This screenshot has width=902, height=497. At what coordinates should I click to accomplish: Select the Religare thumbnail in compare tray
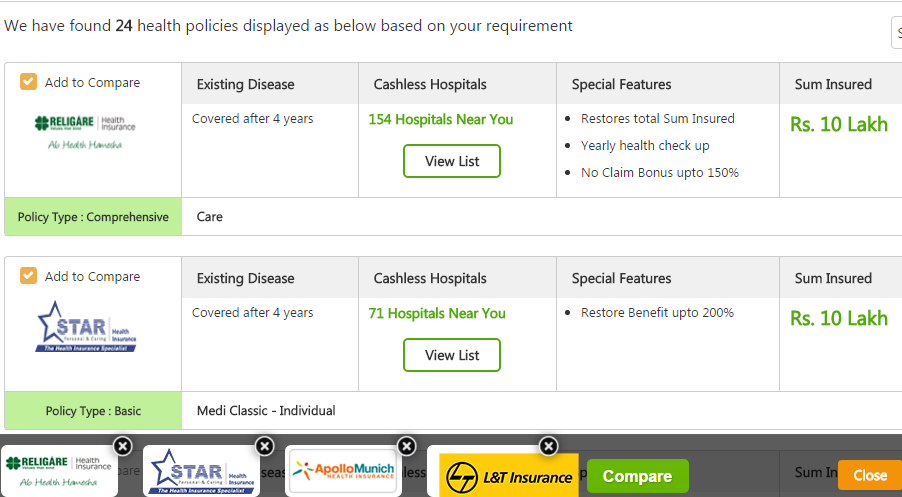click(59, 471)
